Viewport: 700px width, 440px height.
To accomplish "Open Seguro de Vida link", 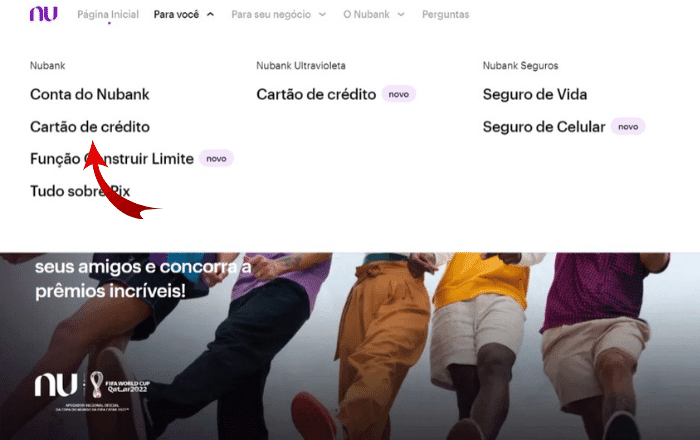I will click(x=535, y=95).
